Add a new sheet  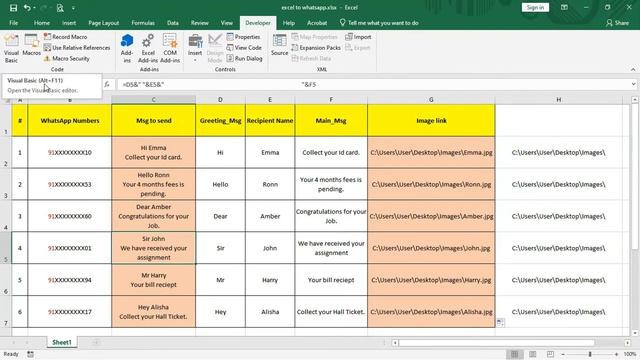point(96,342)
